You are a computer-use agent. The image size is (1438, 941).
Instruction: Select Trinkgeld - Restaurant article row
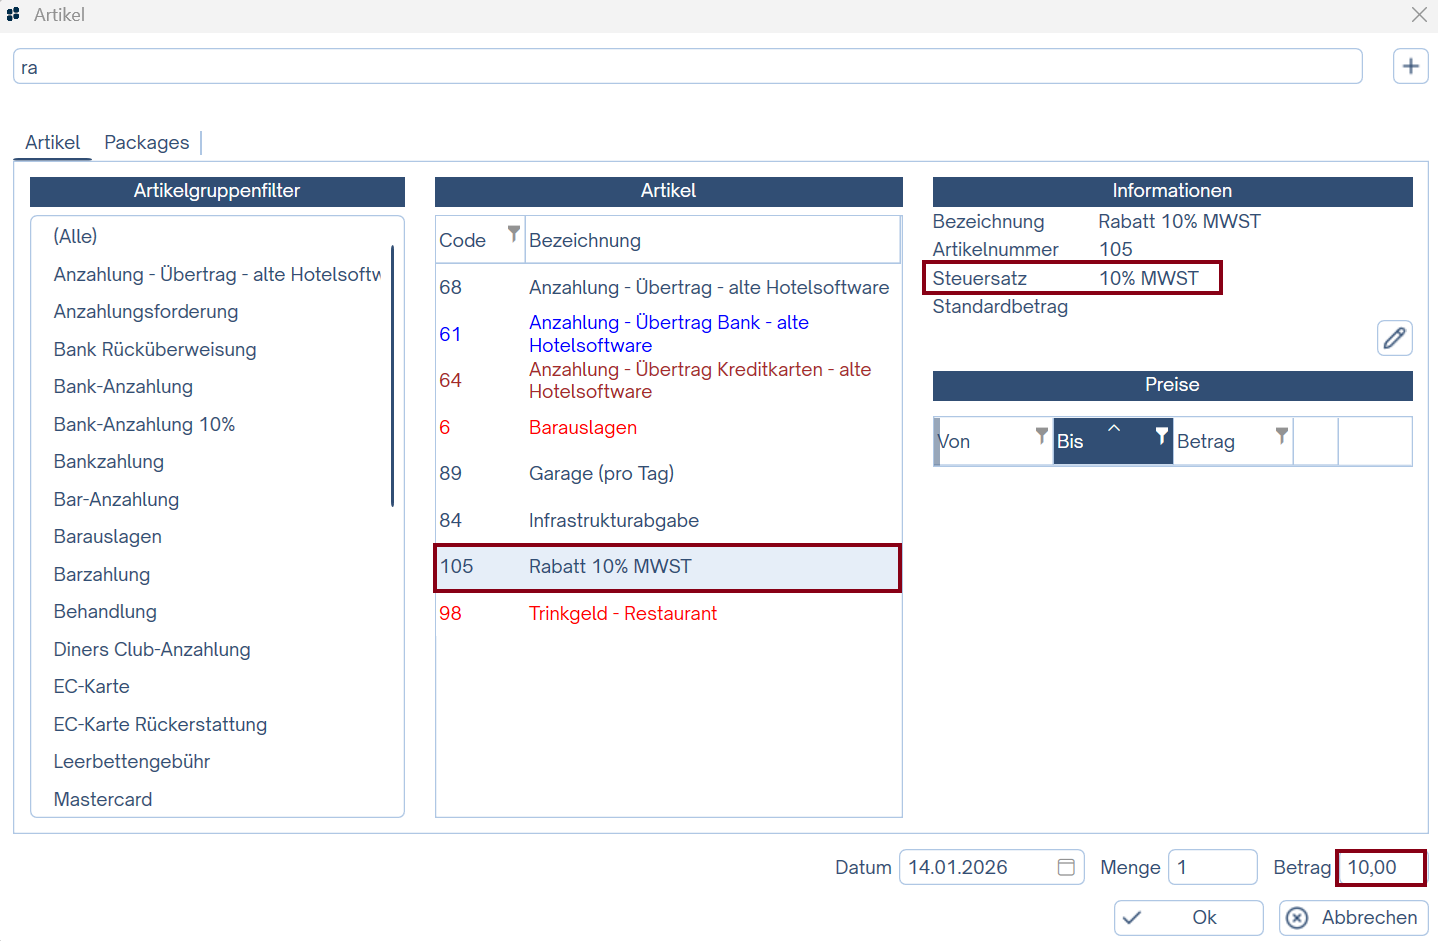click(622, 613)
